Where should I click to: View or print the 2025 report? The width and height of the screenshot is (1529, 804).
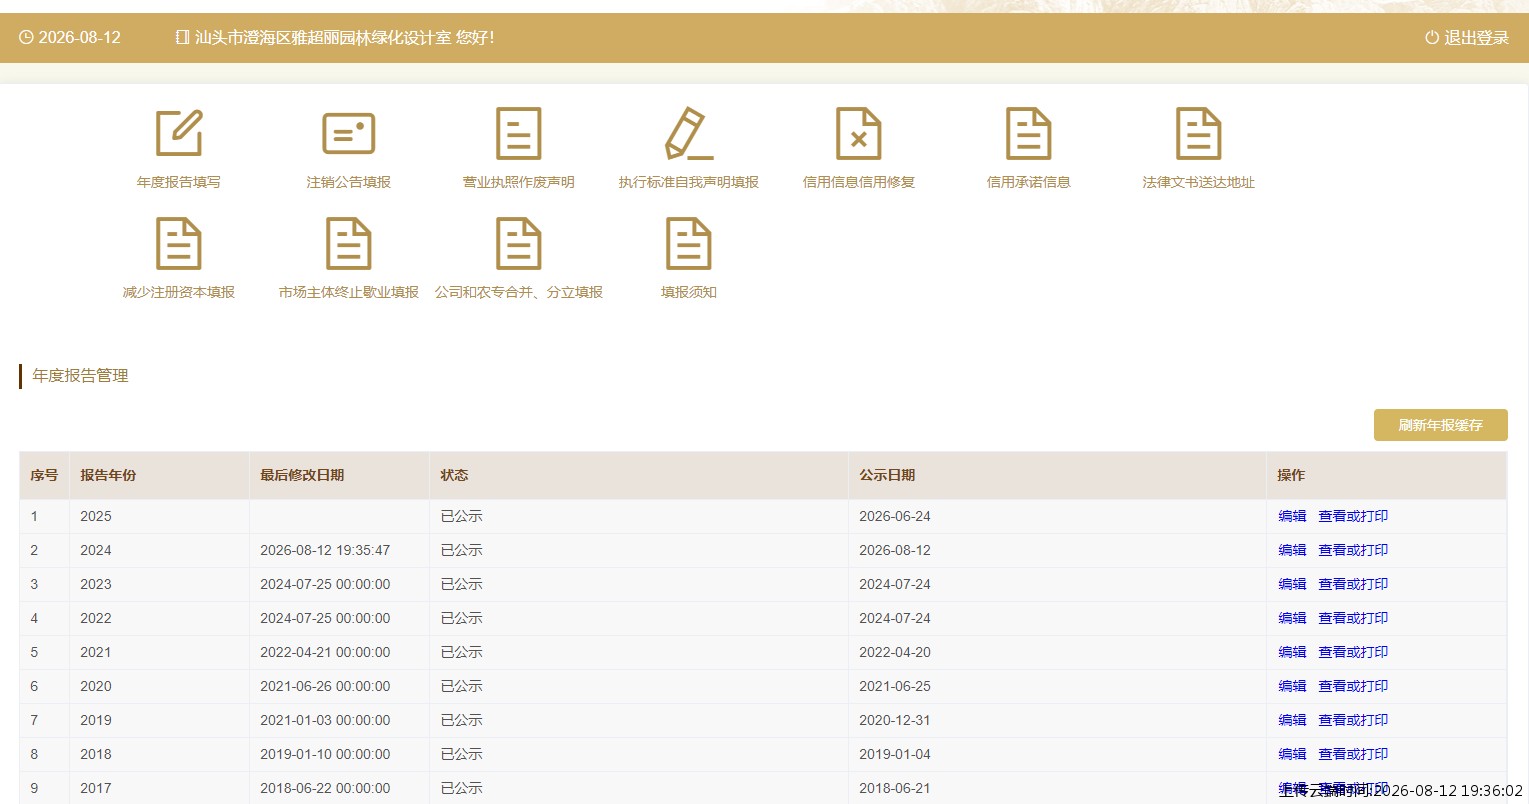pos(1353,516)
